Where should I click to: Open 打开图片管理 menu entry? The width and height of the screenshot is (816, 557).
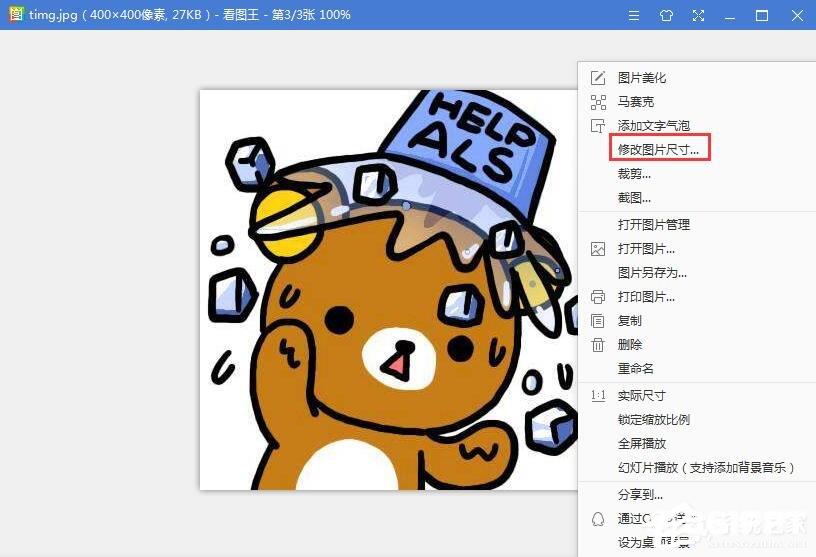(654, 225)
